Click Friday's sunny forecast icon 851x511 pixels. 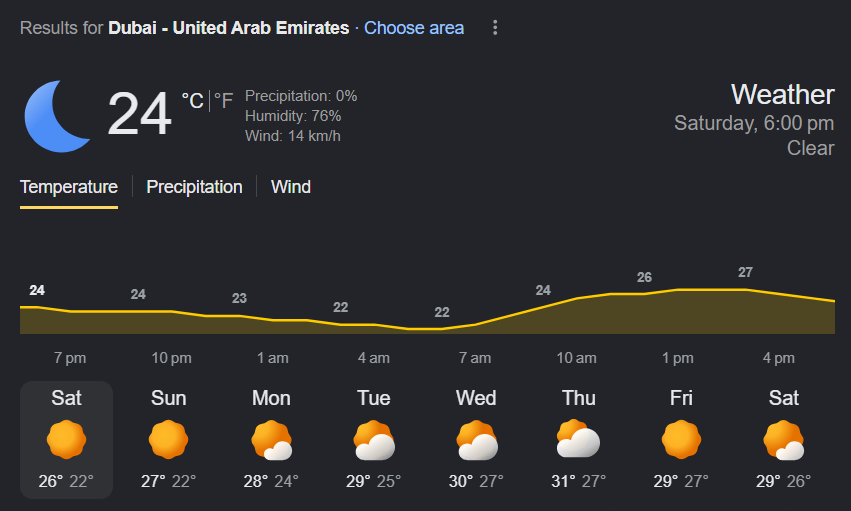click(x=681, y=440)
